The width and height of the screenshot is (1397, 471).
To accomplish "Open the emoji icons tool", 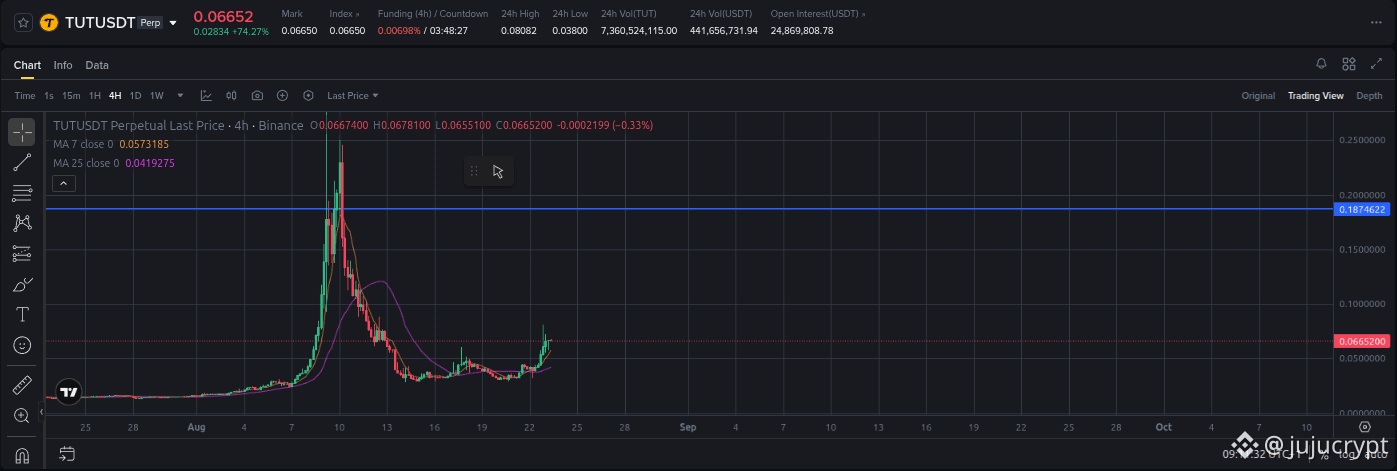I will click(22, 345).
